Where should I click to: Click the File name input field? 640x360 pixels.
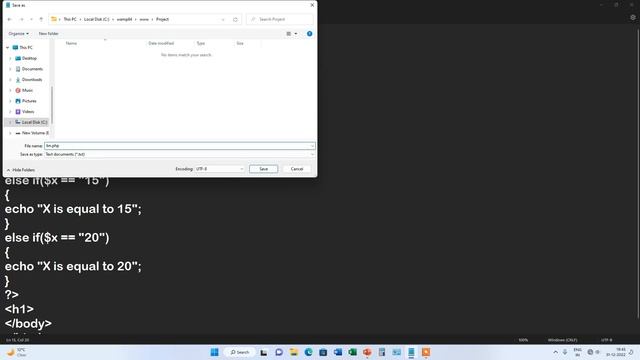pos(179,146)
